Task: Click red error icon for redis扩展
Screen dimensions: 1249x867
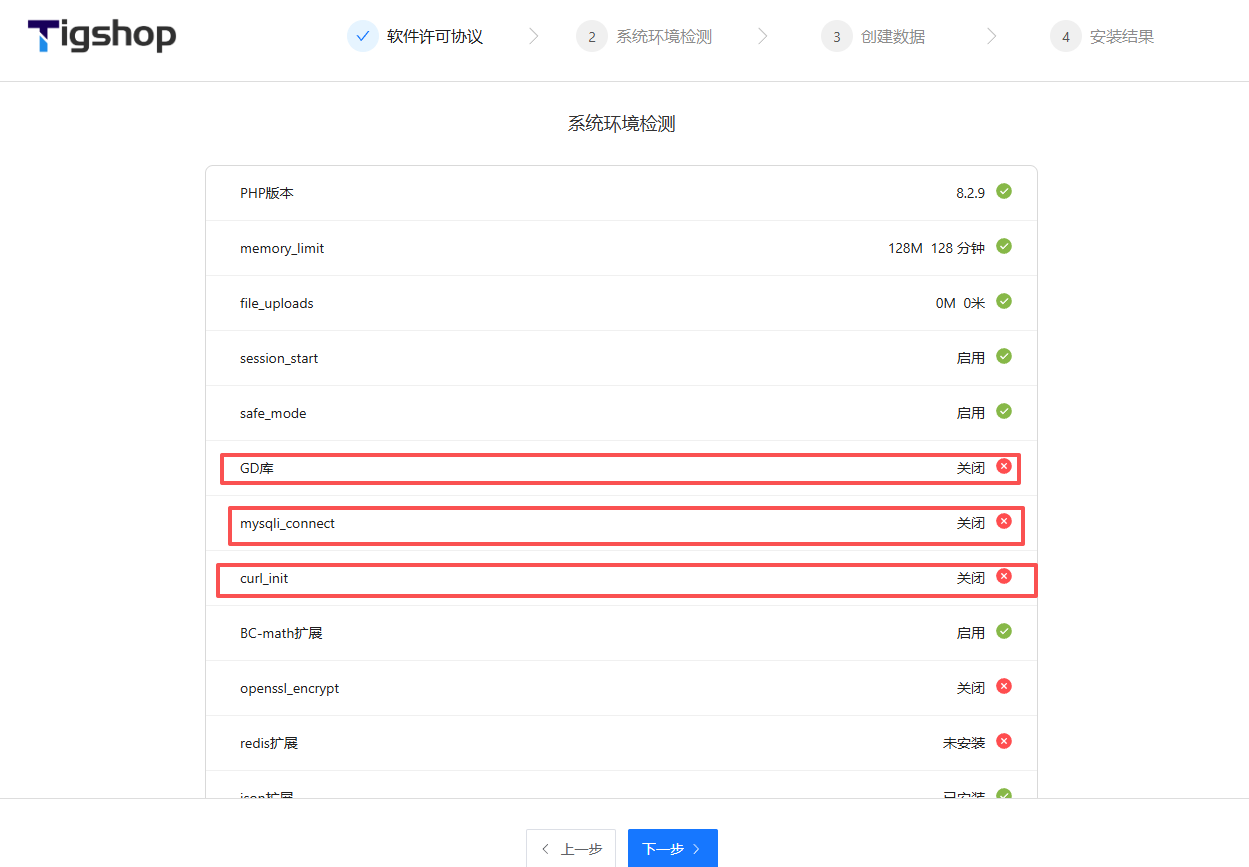Action: 1004,741
